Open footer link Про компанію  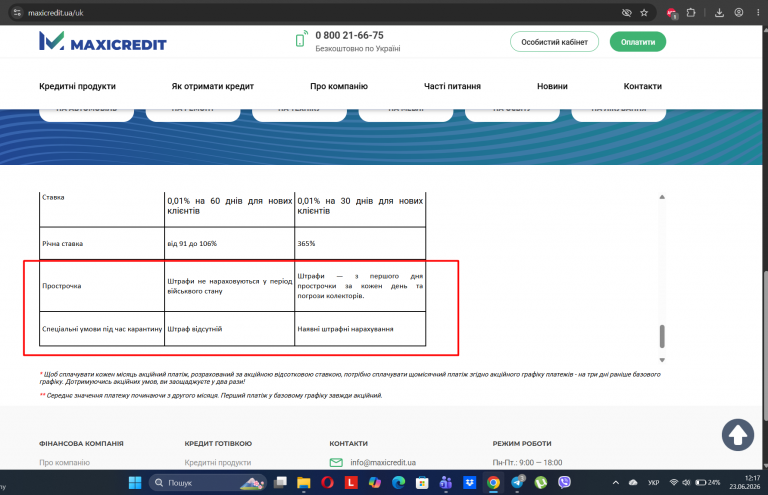pyautogui.click(x=65, y=462)
